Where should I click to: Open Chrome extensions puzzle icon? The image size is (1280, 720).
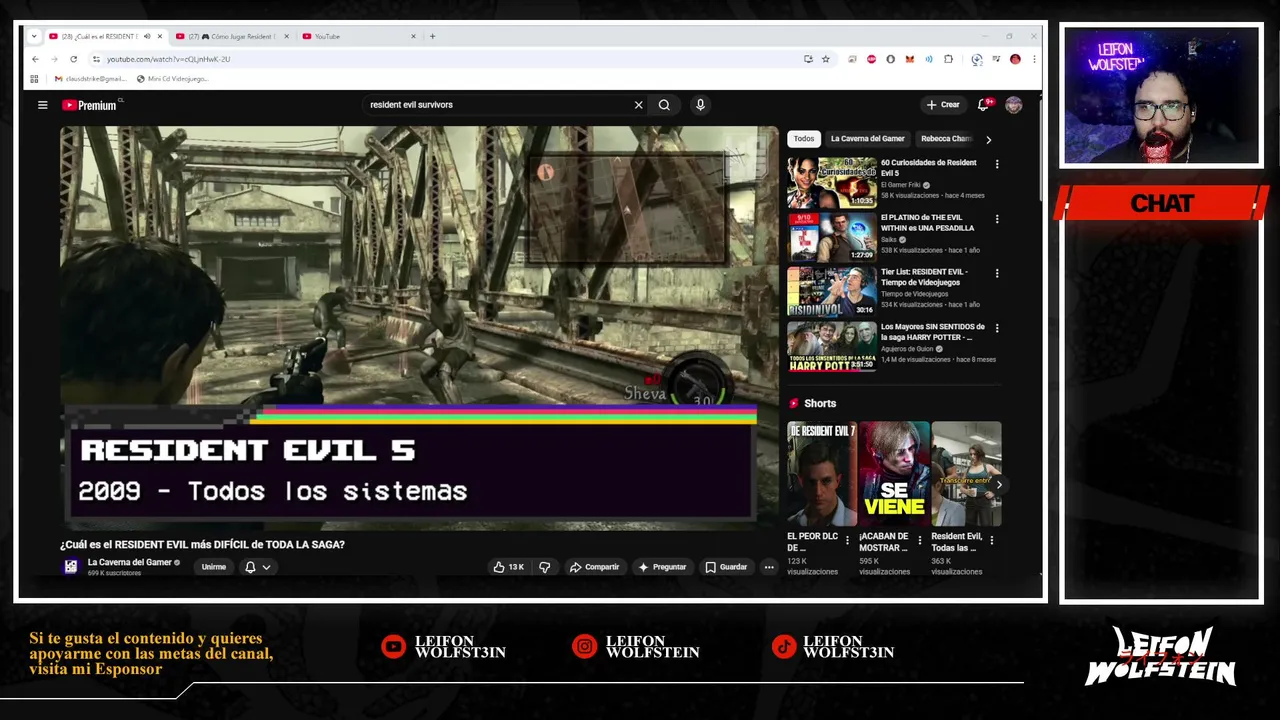coord(948,59)
